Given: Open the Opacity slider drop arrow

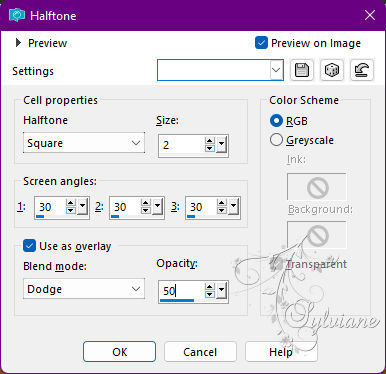Looking at the screenshot, I should click(x=222, y=291).
